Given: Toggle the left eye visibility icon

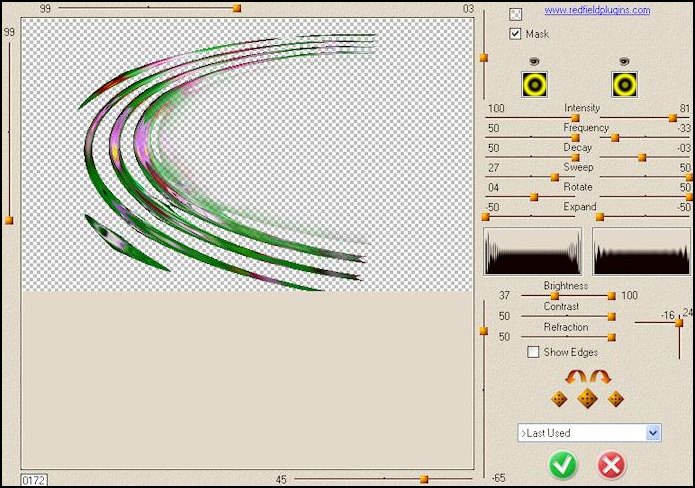Looking at the screenshot, I should pos(535,61).
